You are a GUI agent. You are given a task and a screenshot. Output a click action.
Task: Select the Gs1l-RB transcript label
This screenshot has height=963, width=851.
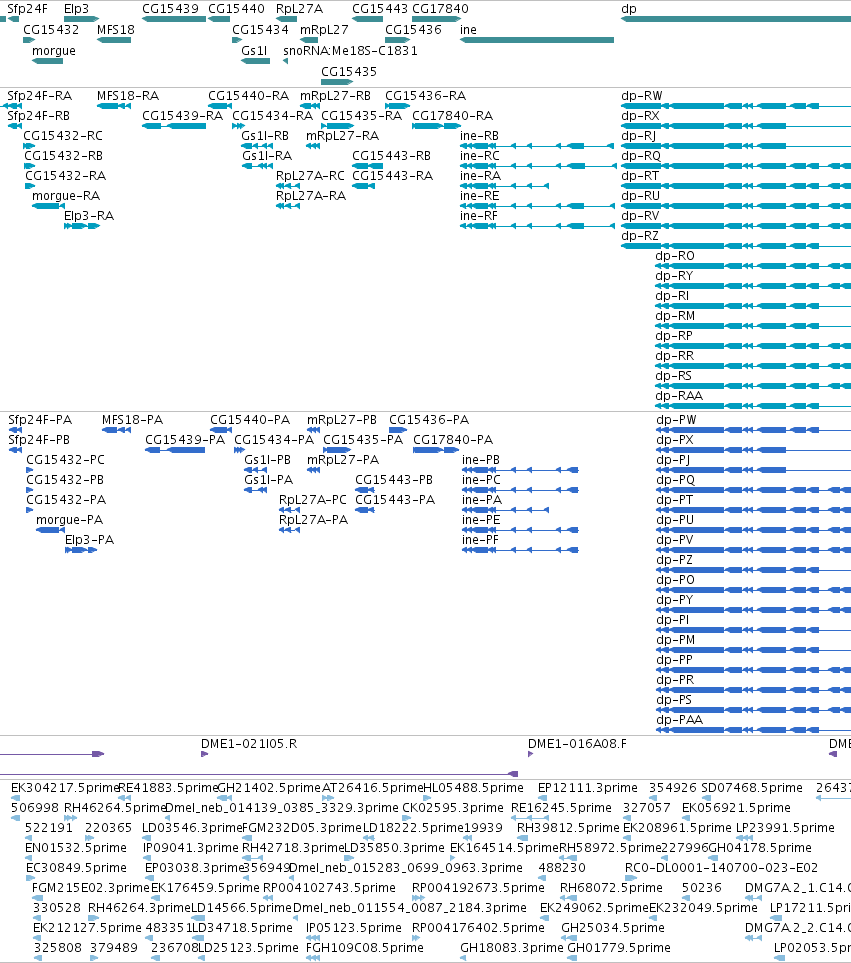pos(265,136)
